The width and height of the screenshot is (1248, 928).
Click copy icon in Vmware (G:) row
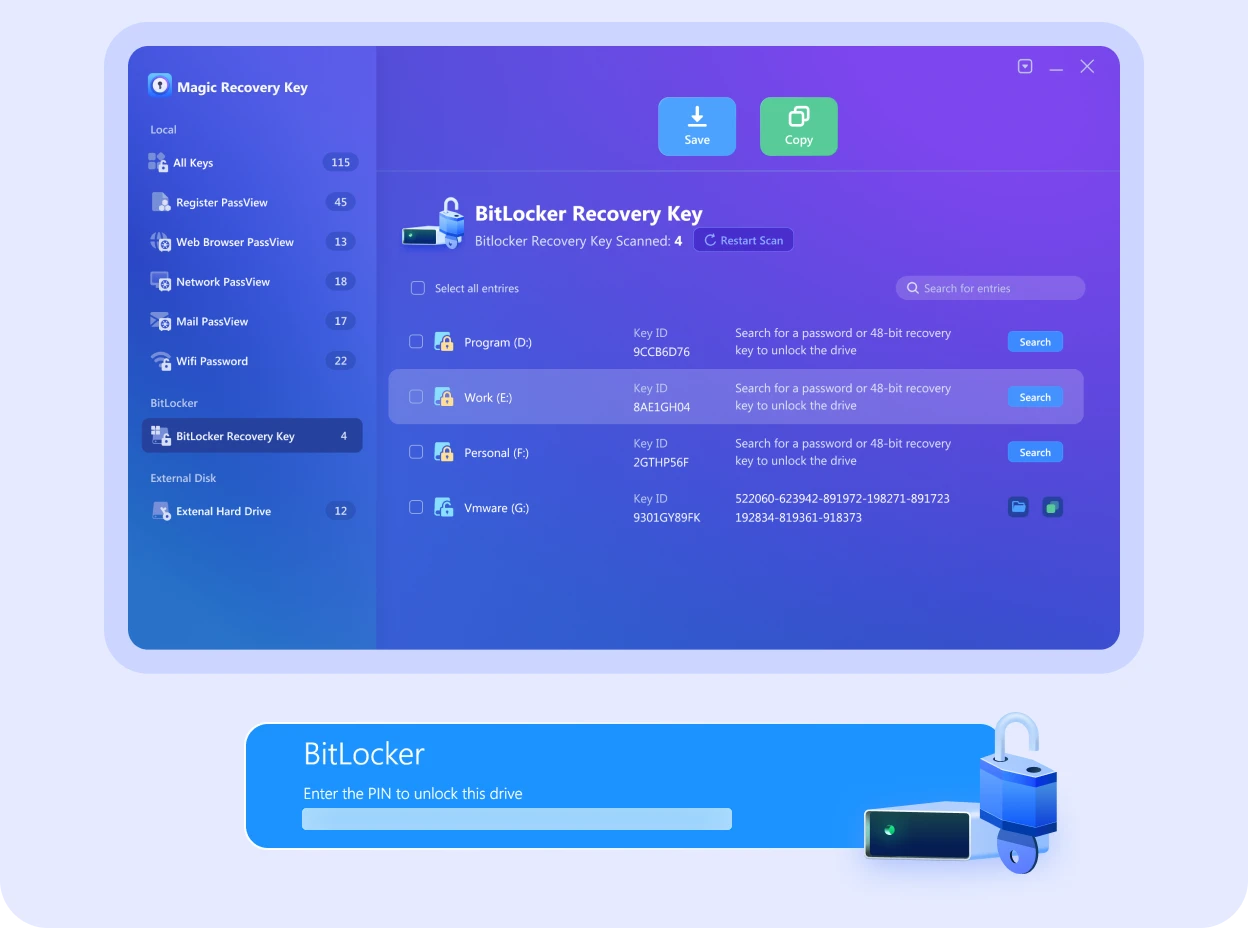tap(1052, 507)
